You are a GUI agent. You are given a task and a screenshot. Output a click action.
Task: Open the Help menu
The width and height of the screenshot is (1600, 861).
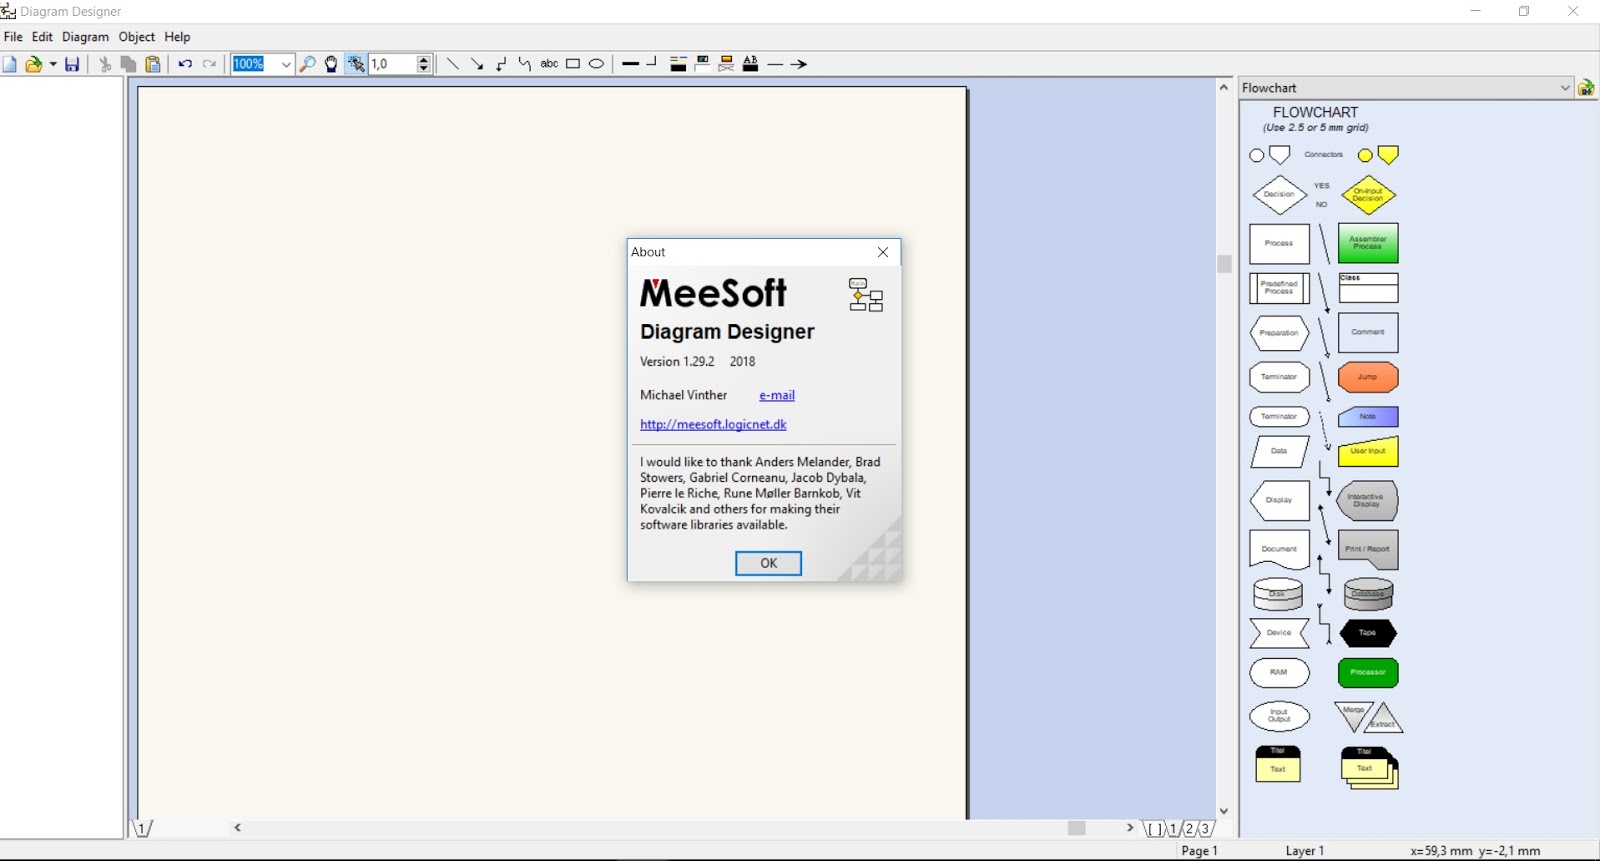177,37
